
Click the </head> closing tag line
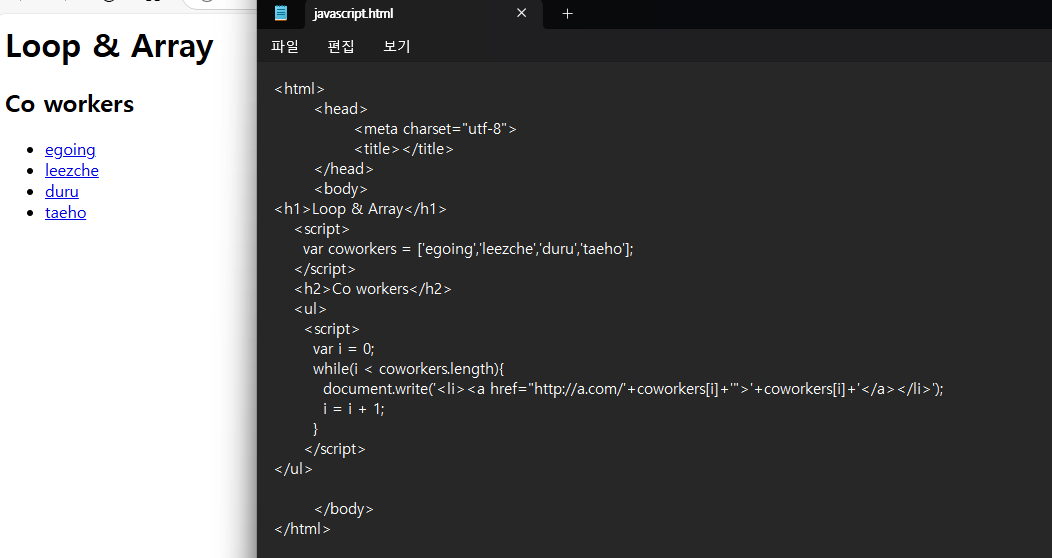tap(344, 168)
